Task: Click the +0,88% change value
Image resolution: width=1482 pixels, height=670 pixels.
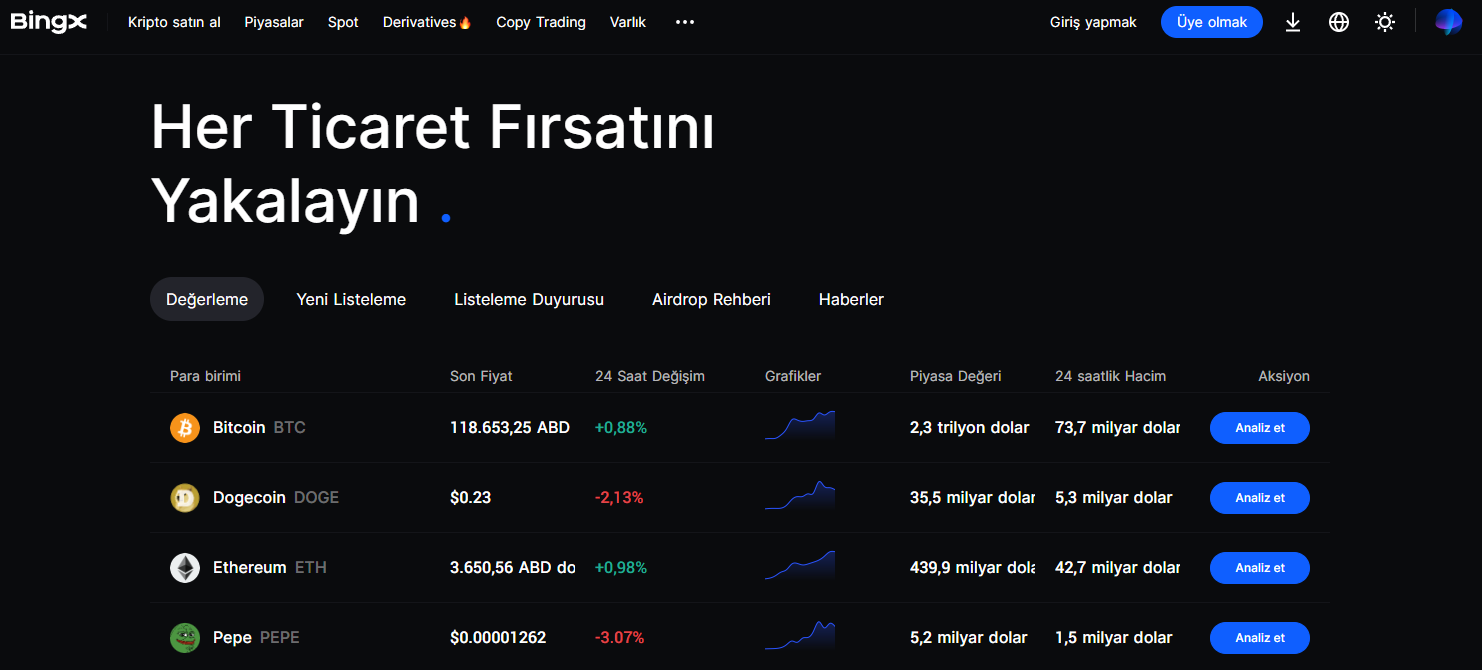Action: [x=621, y=428]
